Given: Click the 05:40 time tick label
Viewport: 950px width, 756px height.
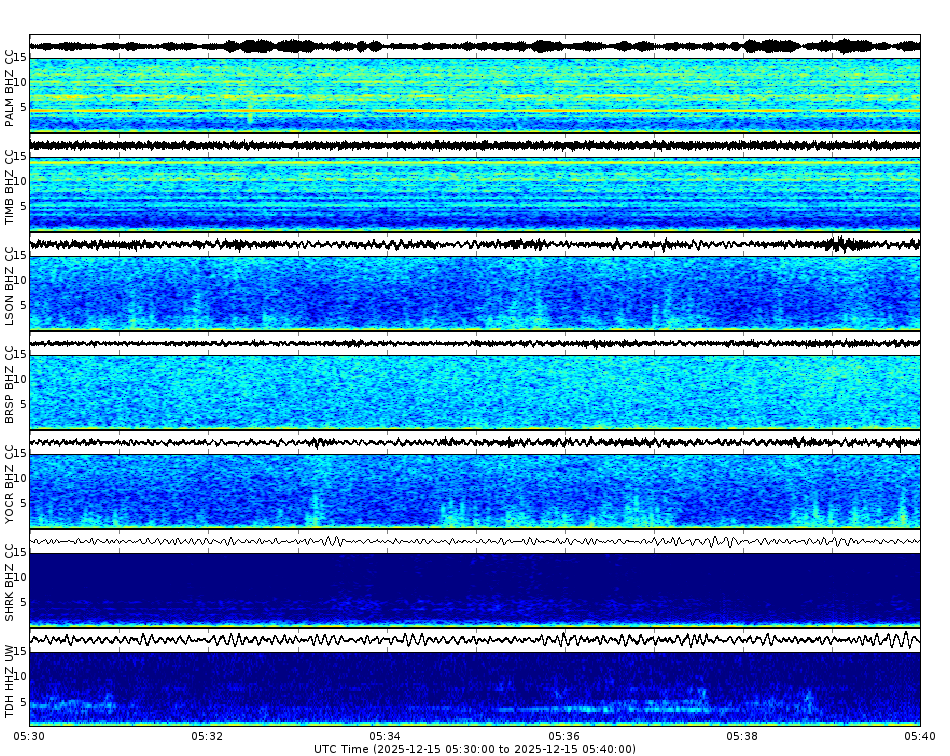Looking at the screenshot, I should click(x=919, y=734).
